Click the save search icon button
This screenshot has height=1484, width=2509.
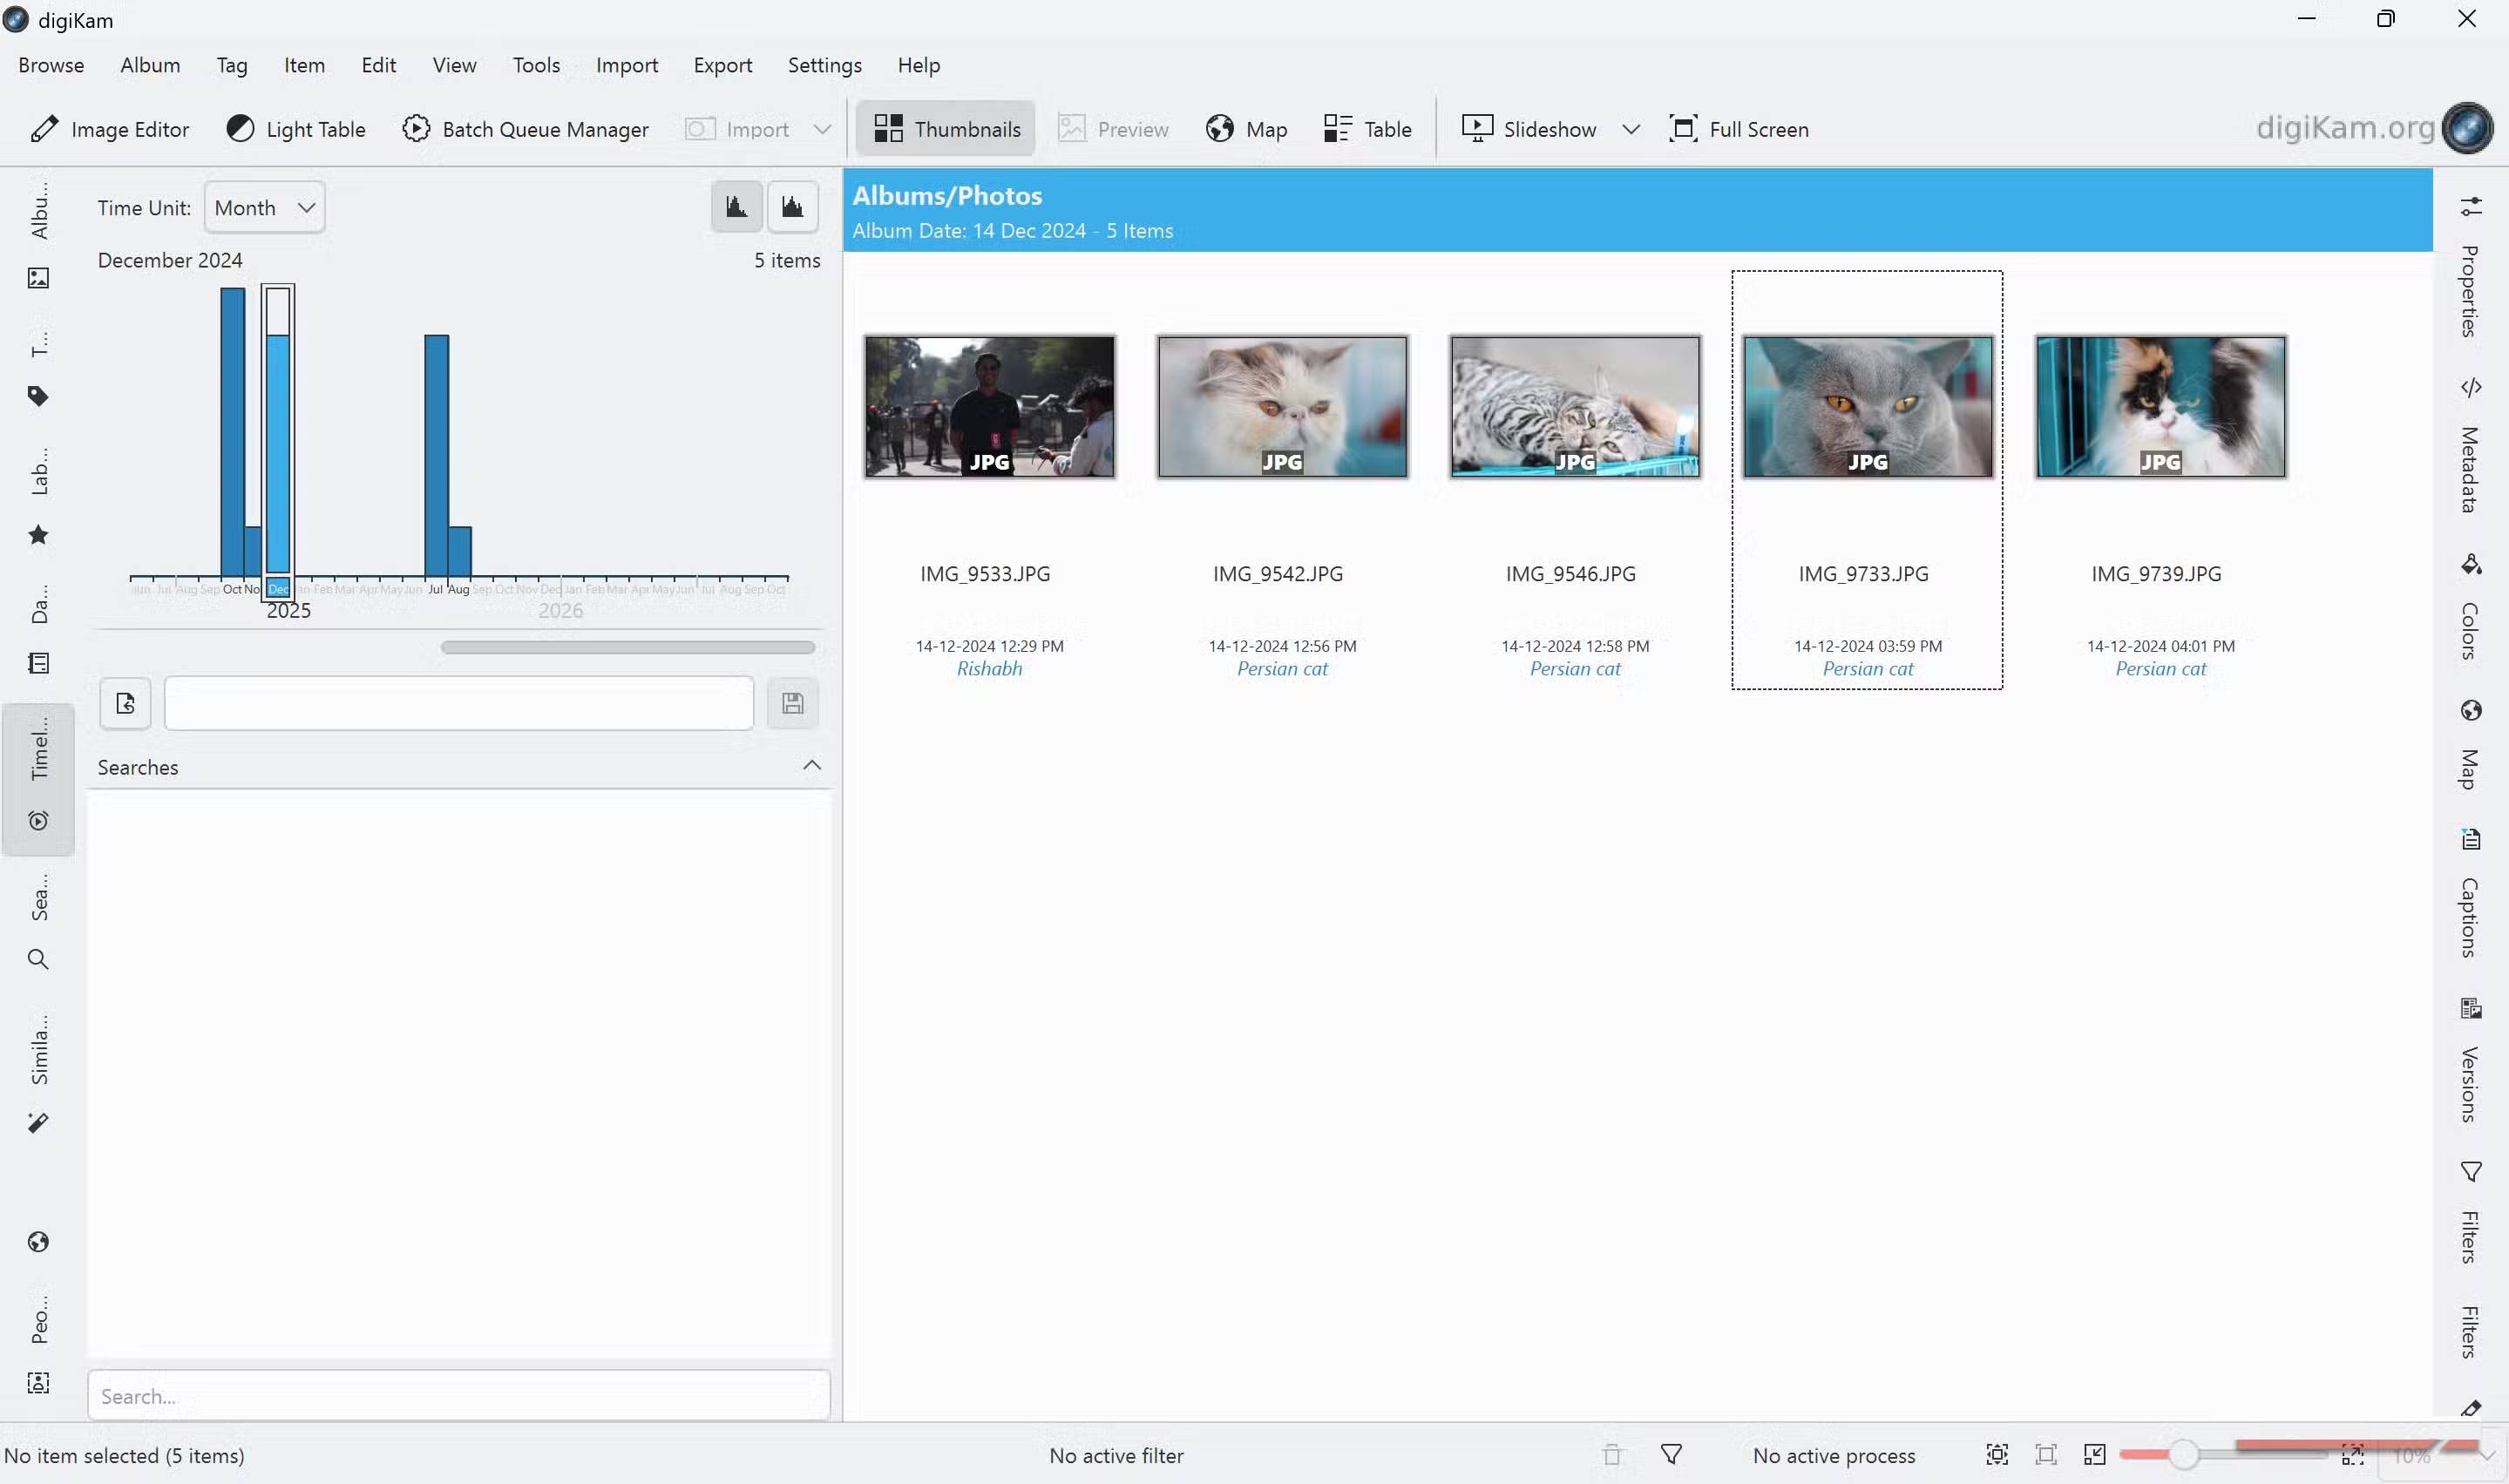click(792, 704)
